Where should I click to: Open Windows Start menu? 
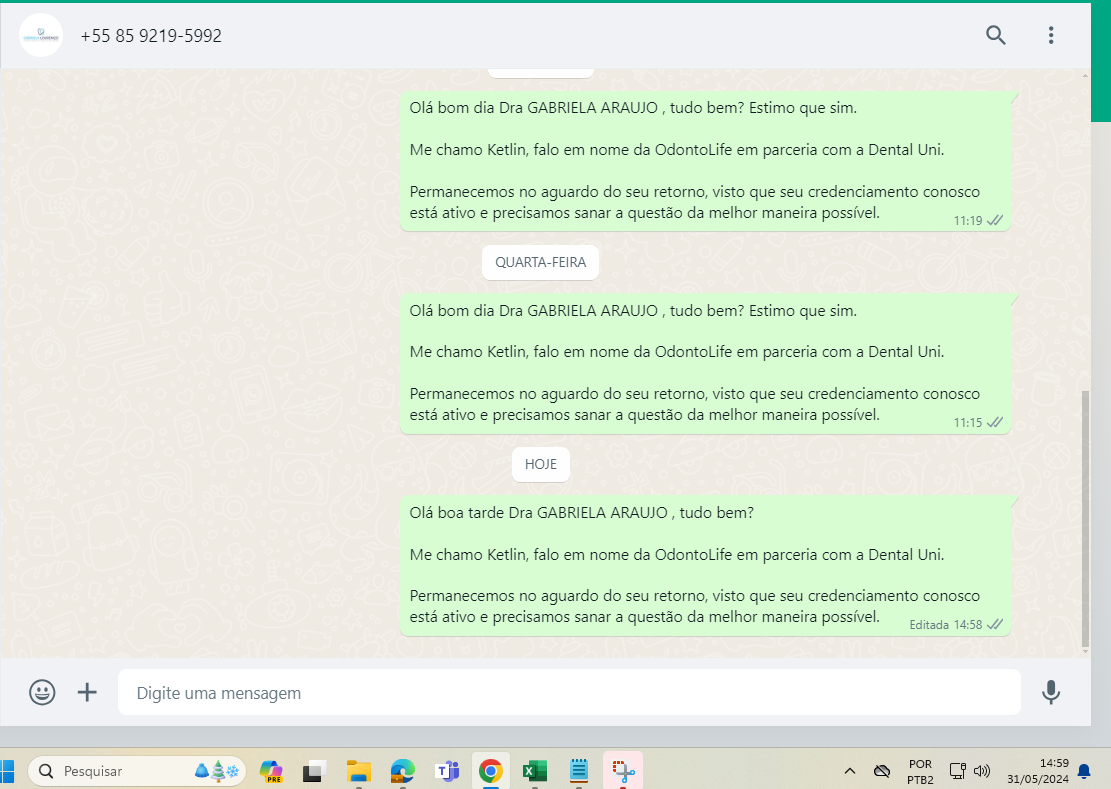coord(7,771)
